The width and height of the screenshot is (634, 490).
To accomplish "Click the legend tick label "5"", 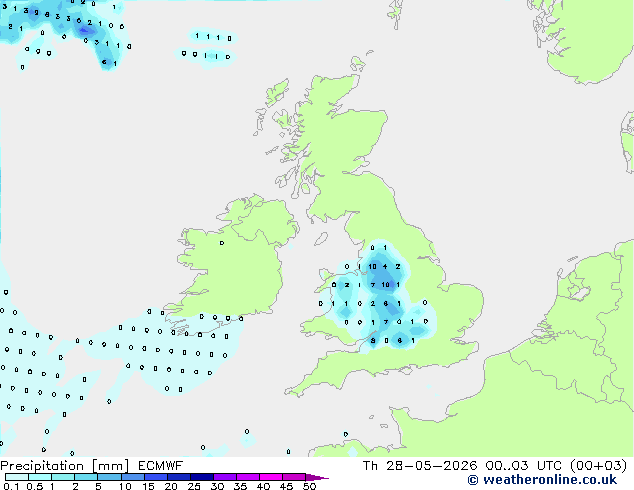I will [98, 486].
